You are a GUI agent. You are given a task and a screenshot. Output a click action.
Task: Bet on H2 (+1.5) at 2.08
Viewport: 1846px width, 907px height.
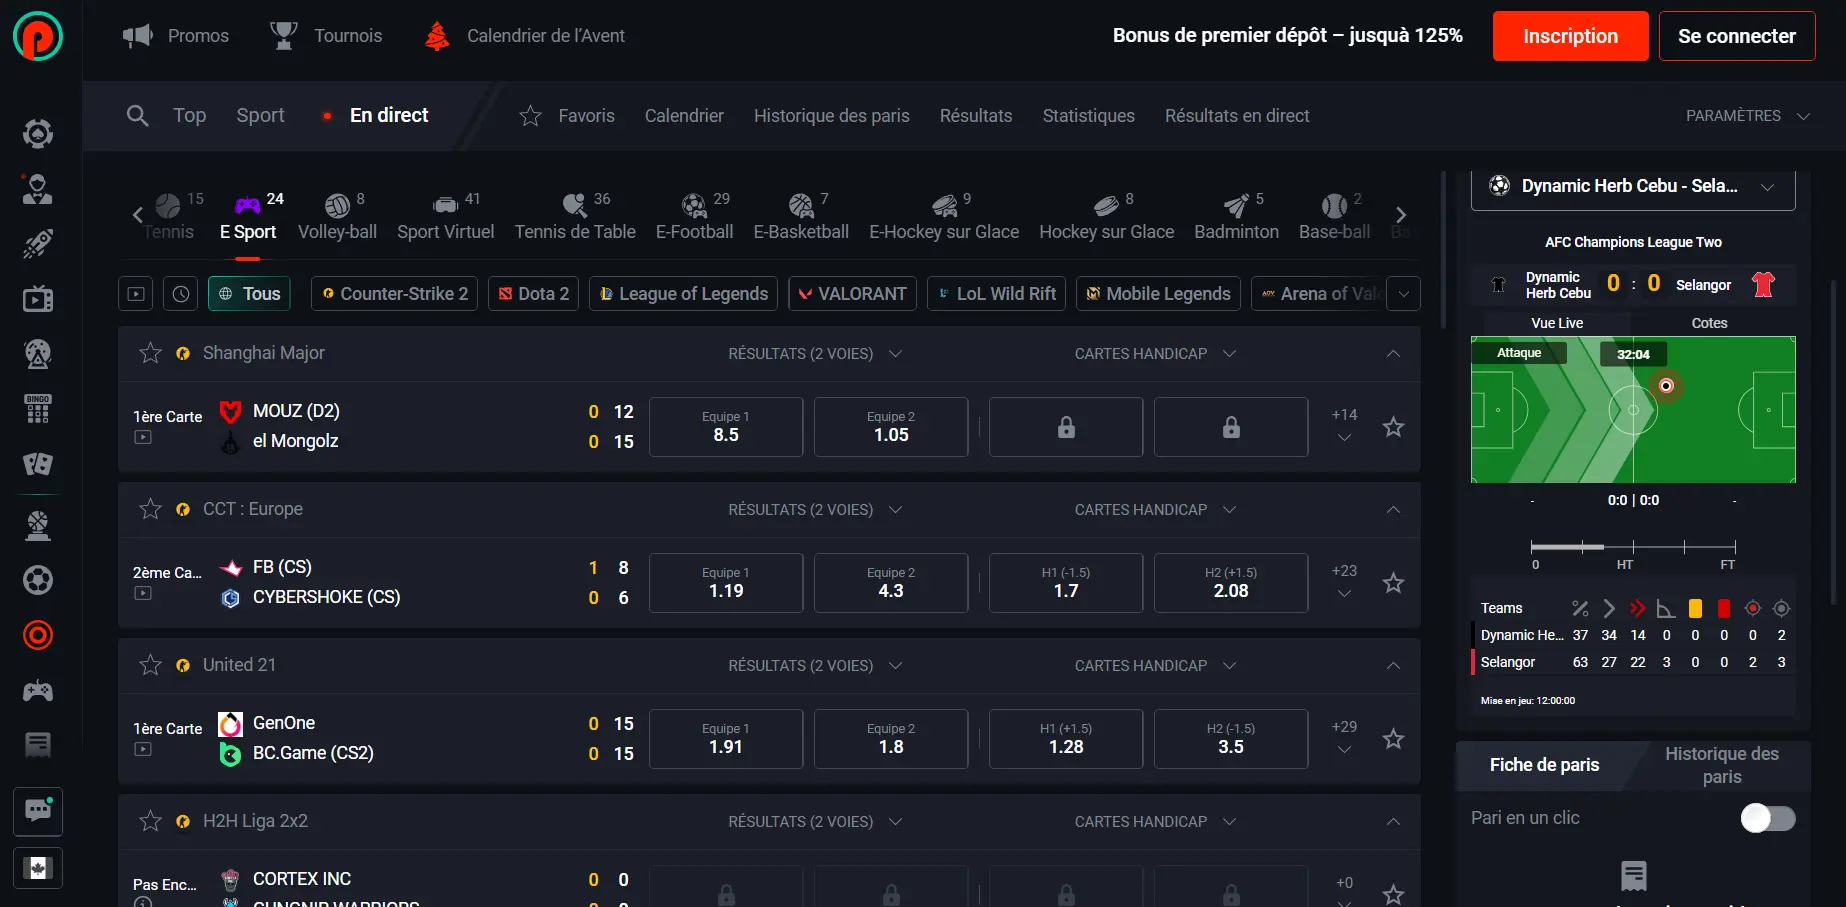(1231, 583)
